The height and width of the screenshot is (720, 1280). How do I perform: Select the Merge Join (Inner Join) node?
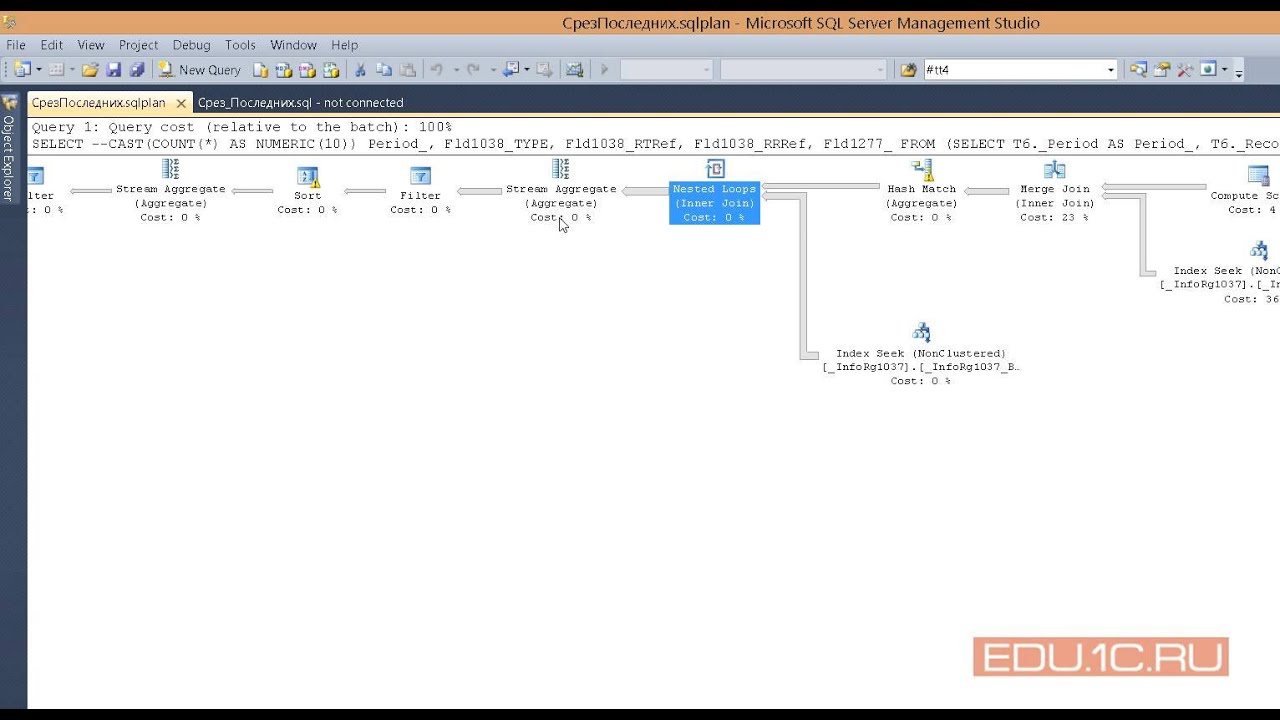click(1055, 190)
